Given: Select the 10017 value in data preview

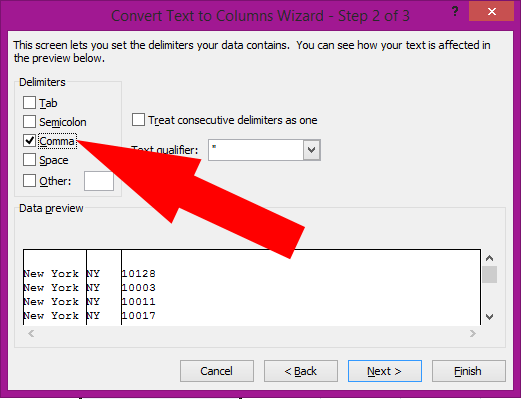Looking at the screenshot, I should [x=138, y=316].
